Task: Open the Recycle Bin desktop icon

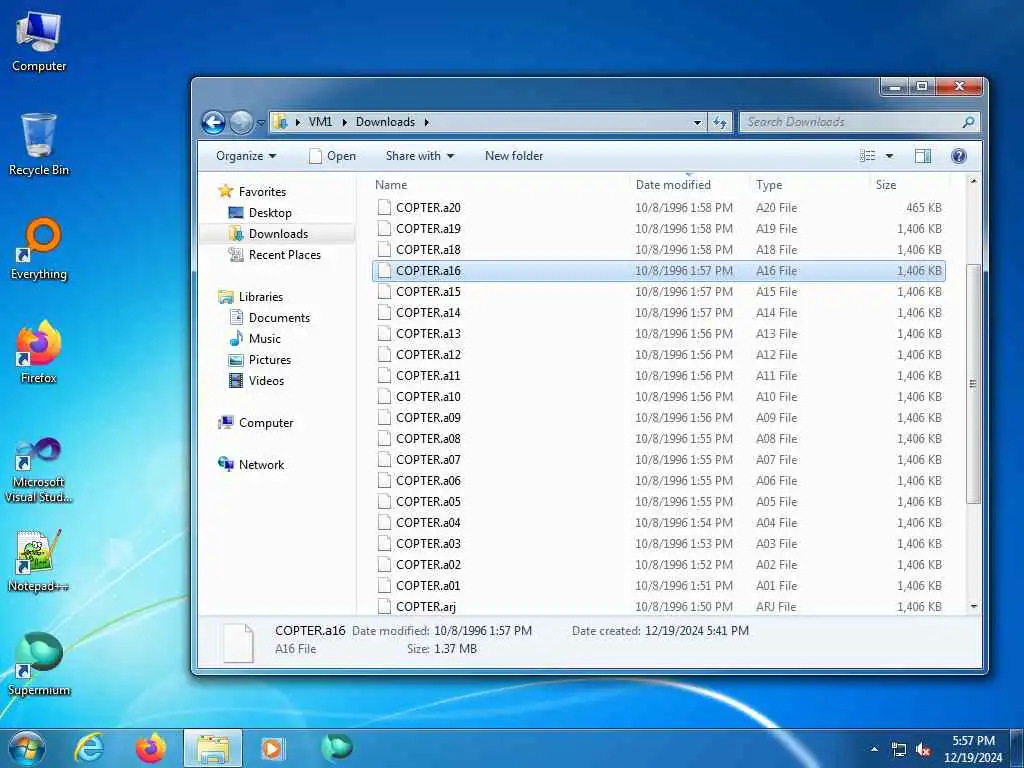Action: click(x=39, y=145)
